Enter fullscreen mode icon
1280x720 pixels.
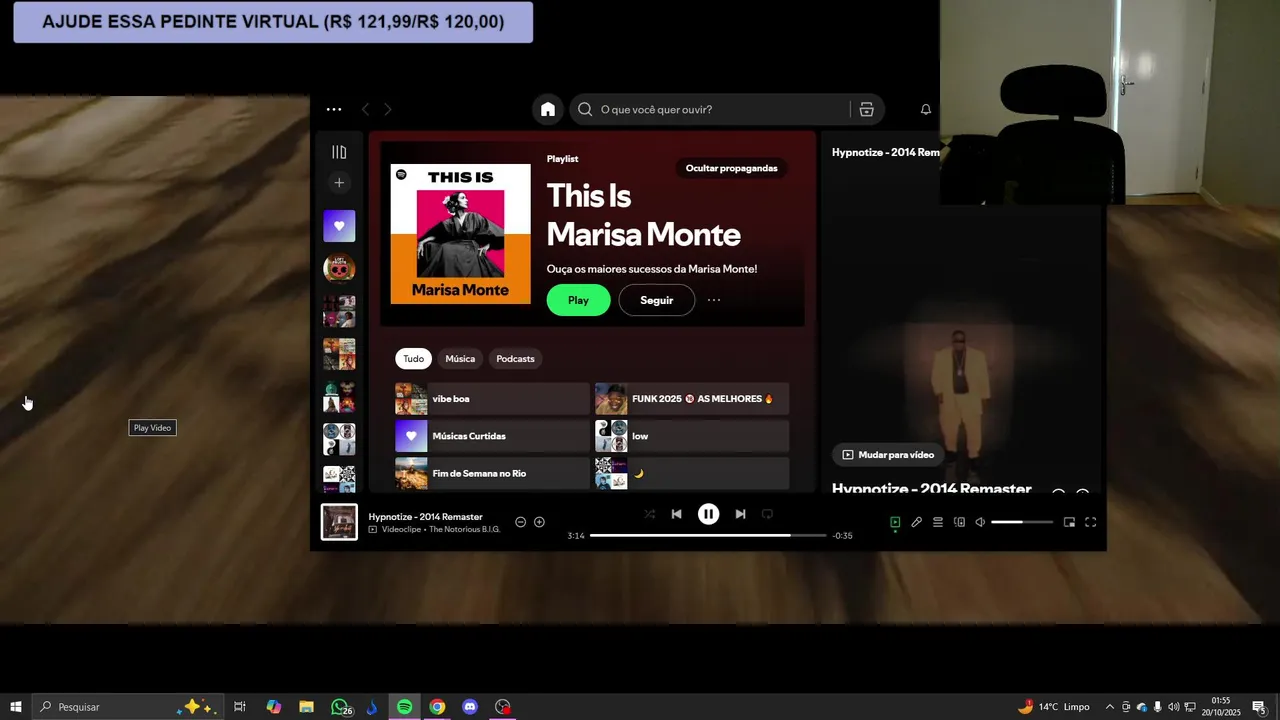click(1091, 522)
